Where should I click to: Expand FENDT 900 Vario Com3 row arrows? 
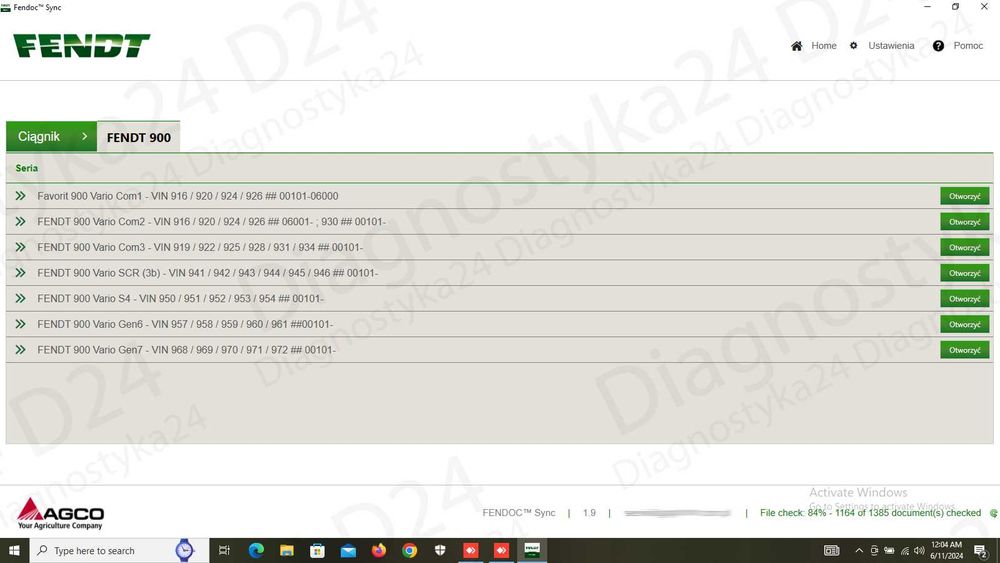tap(20, 247)
